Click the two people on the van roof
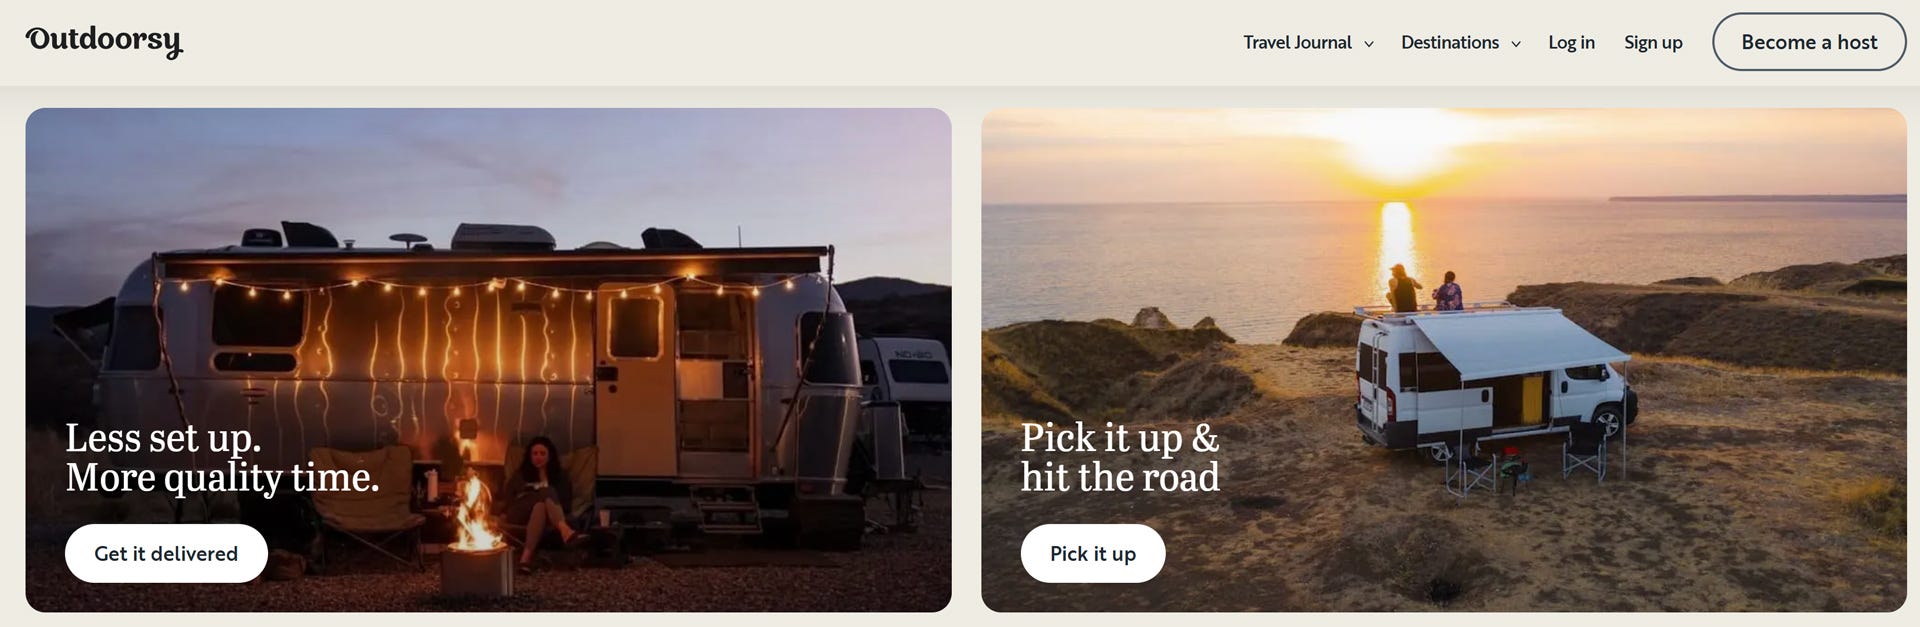Viewport: 1920px width, 627px height. tap(1424, 288)
